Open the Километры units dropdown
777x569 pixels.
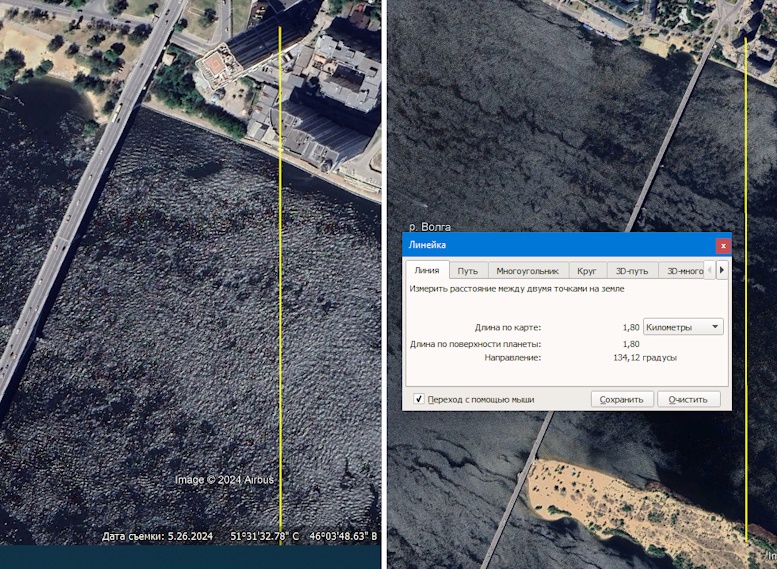click(683, 327)
